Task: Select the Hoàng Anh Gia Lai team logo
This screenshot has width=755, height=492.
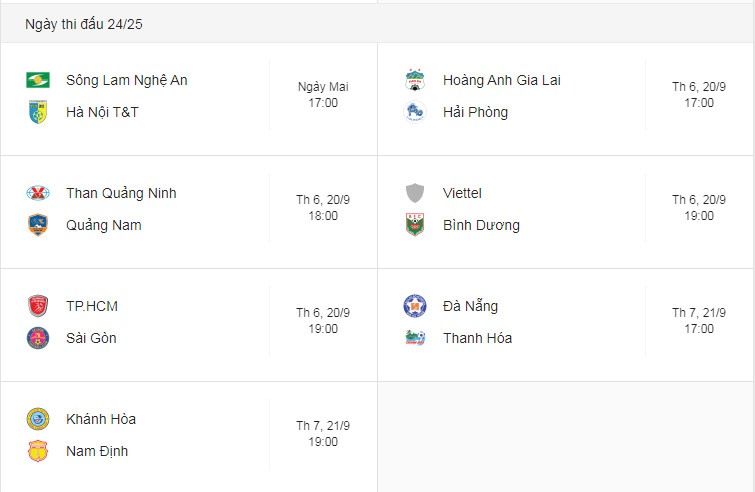Action: (415, 80)
